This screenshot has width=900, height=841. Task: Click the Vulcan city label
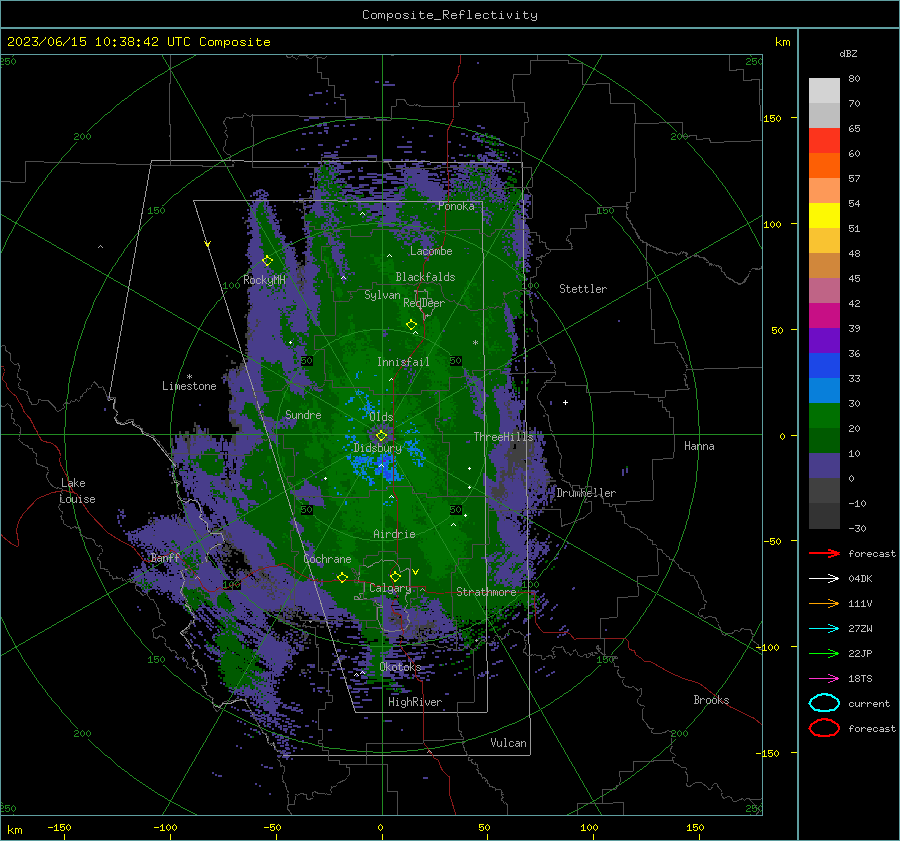point(508,743)
